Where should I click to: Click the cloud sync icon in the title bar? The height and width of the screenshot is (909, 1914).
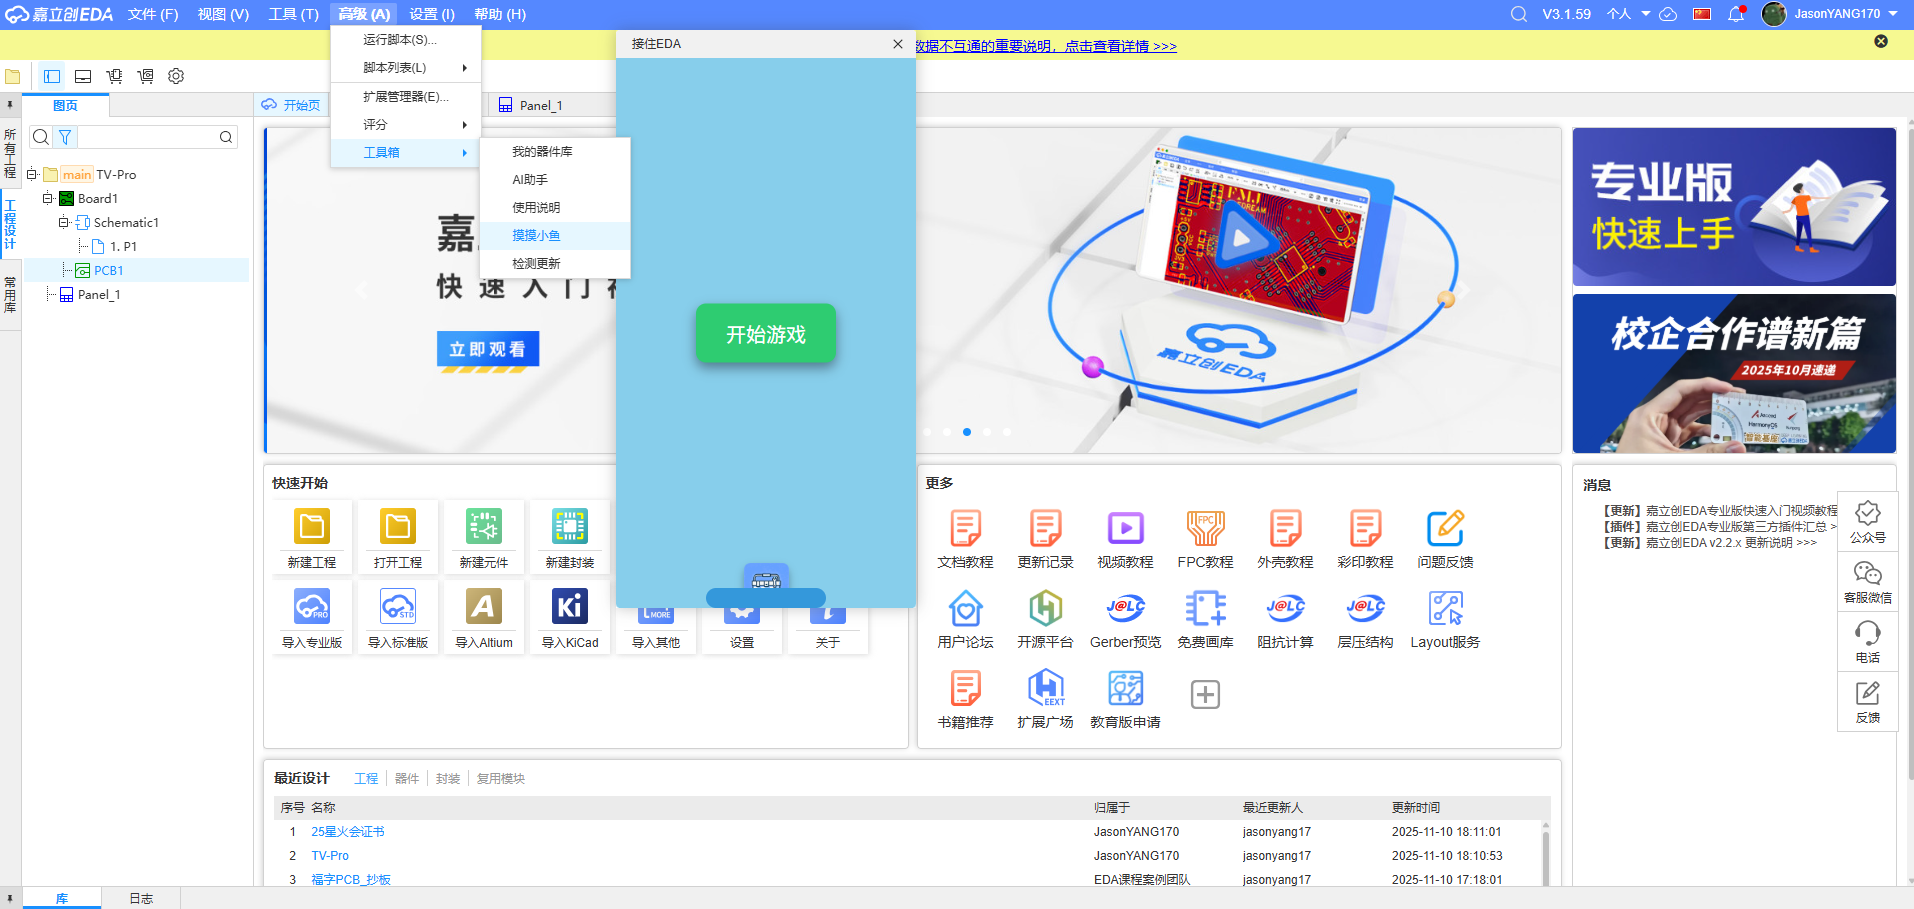(x=1668, y=14)
